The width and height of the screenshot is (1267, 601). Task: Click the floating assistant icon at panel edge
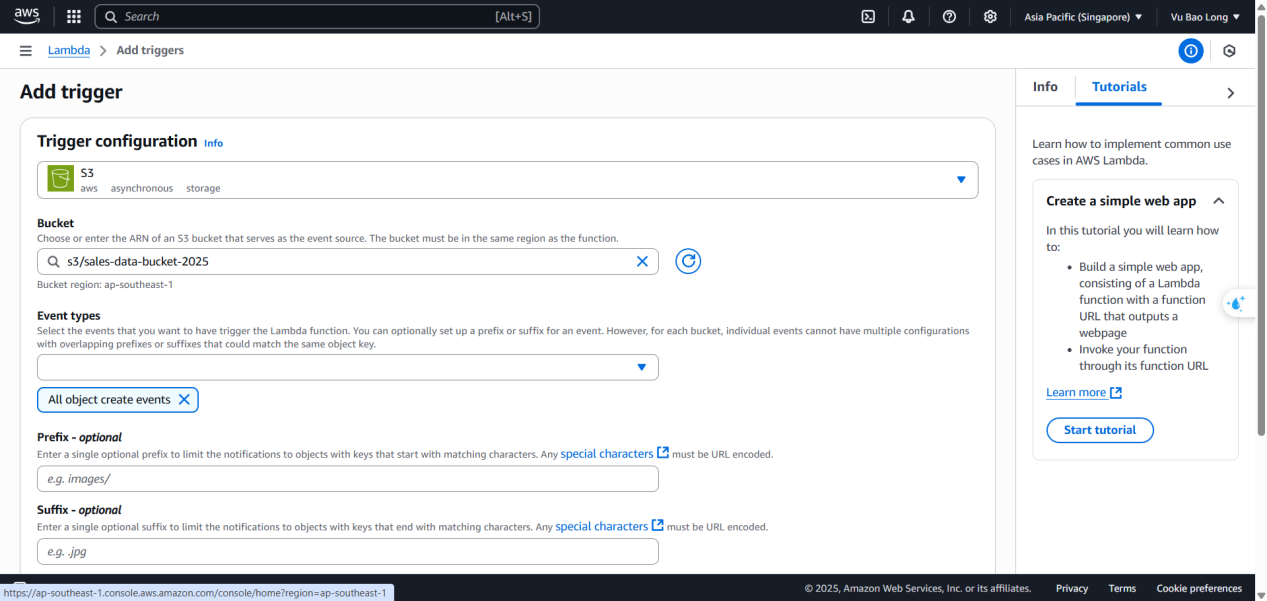[x=1238, y=303]
